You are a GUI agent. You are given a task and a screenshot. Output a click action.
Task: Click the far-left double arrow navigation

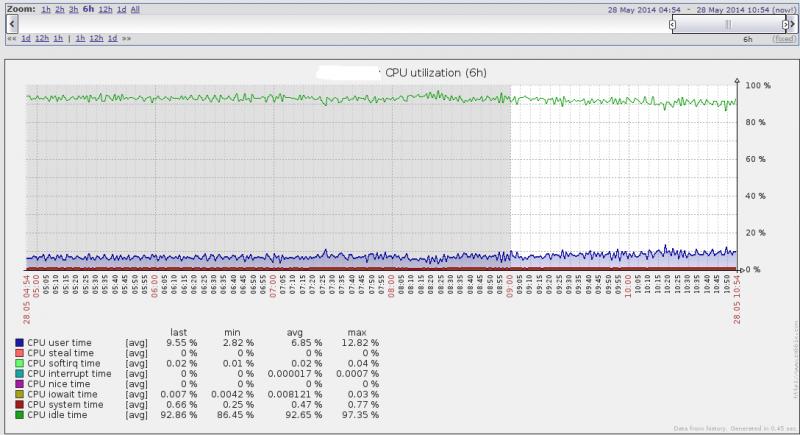12,38
